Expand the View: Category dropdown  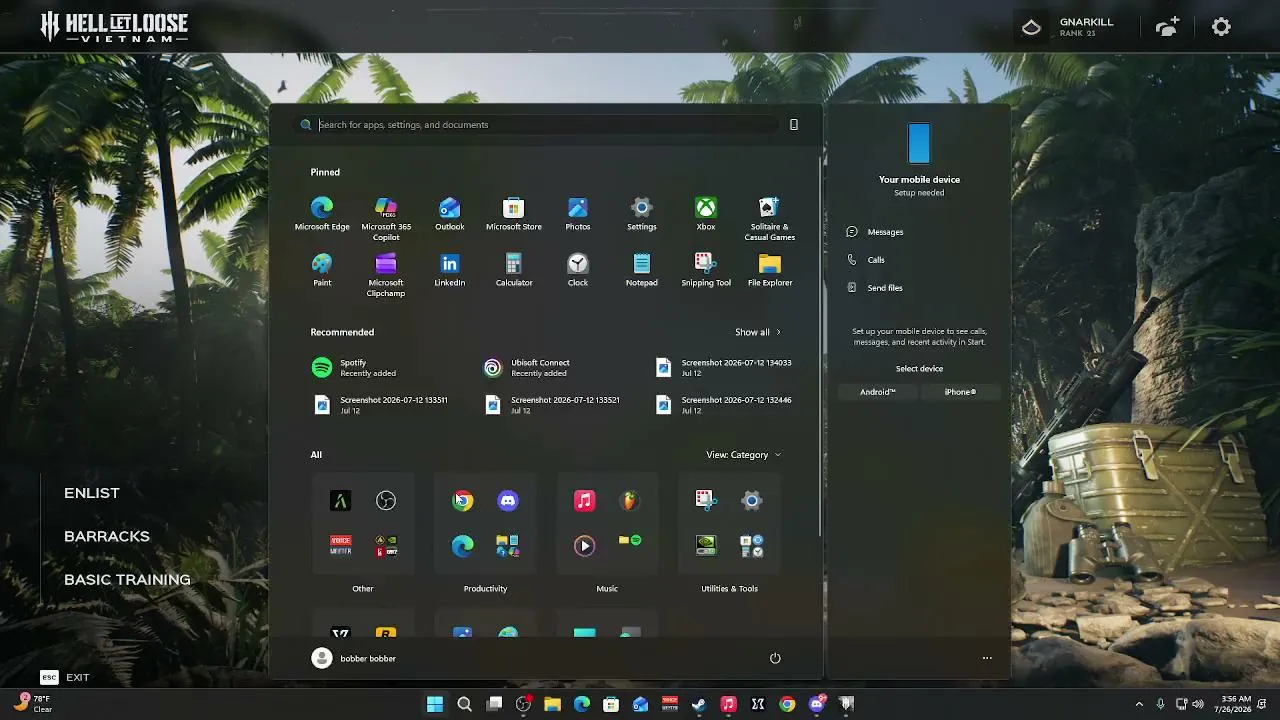(743, 455)
